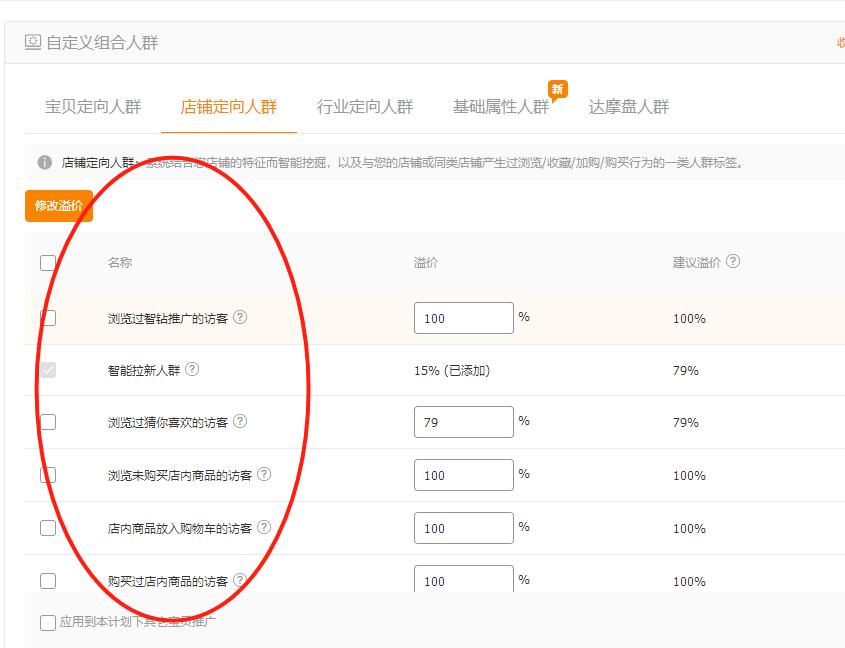The image size is (845, 648).
Task: Click the orange 修改溢价 button
Action: click(57, 207)
